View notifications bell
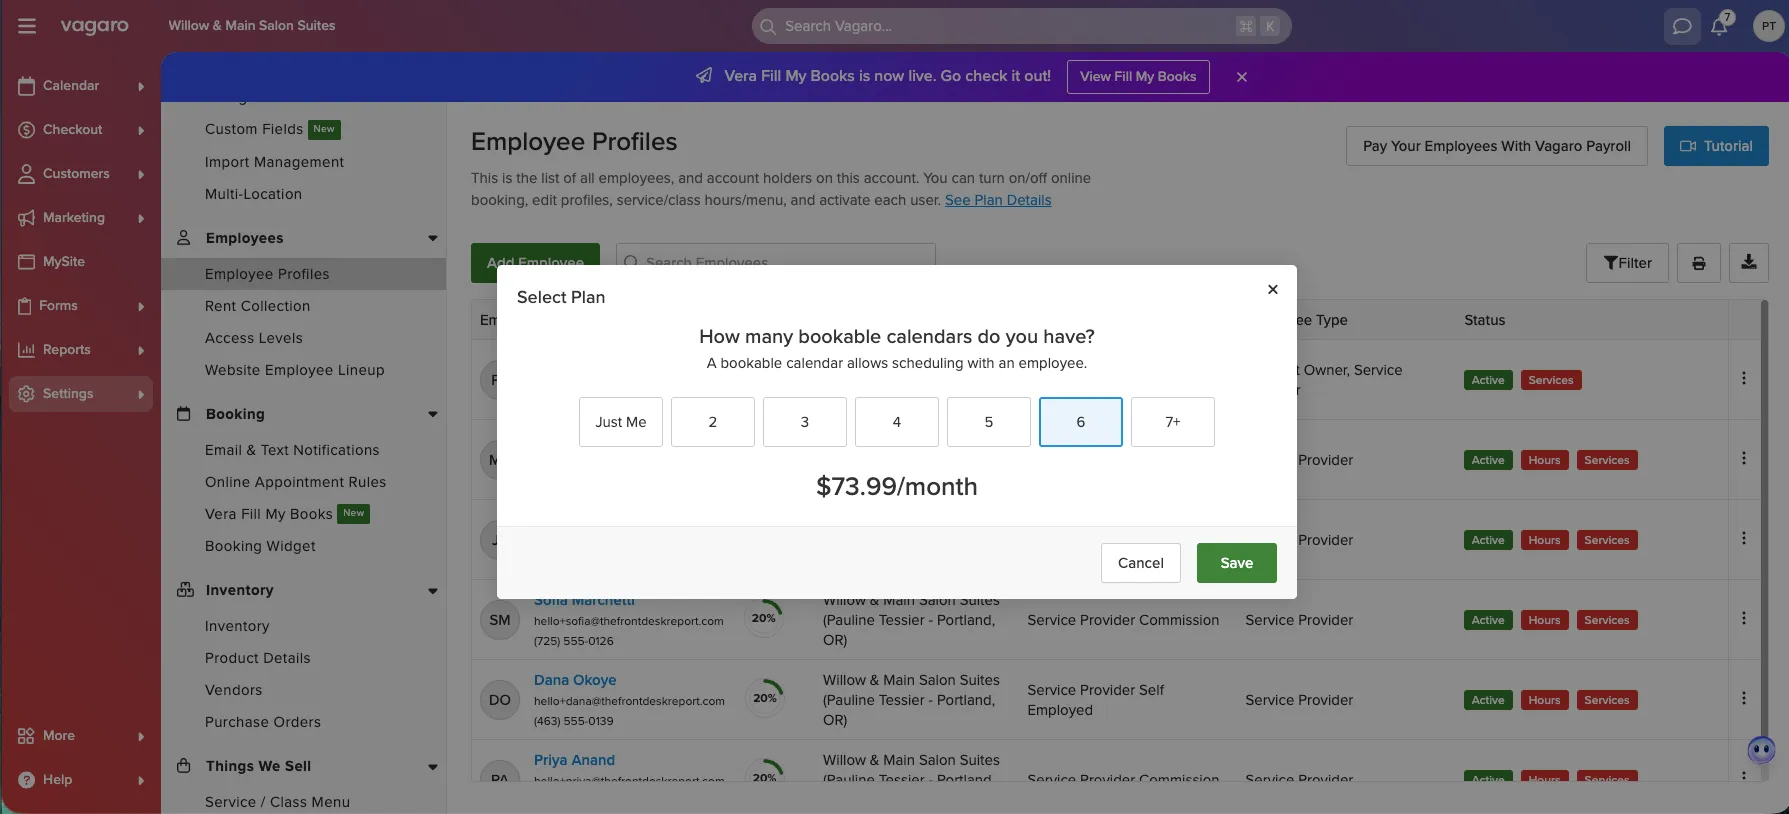The image size is (1789, 814). coord(1720,26)
